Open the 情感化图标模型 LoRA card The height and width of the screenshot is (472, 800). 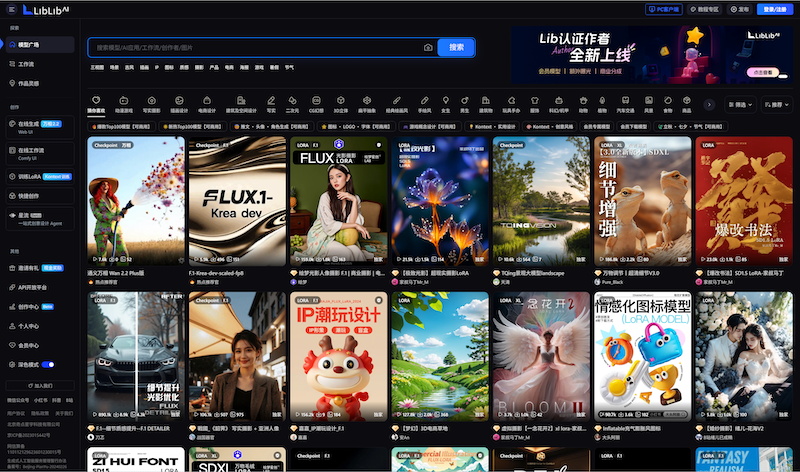point(643,356)
